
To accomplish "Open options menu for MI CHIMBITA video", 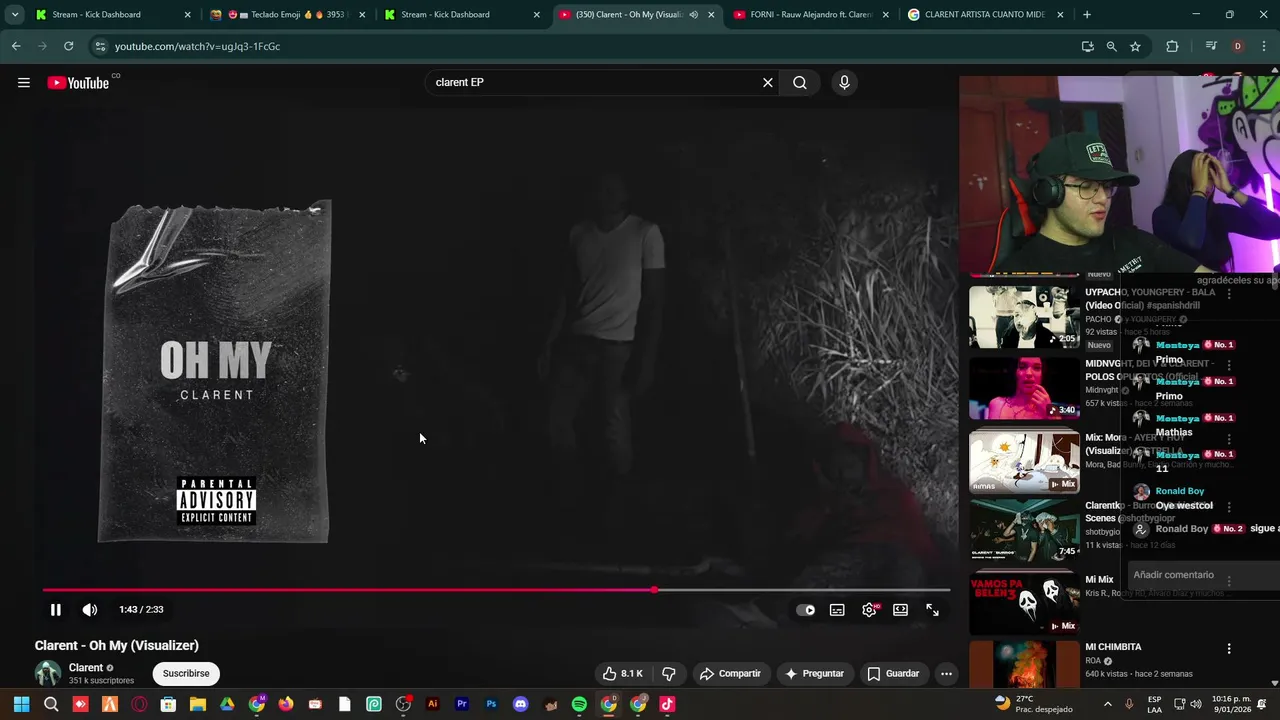I will click(x=1229, y=649).
